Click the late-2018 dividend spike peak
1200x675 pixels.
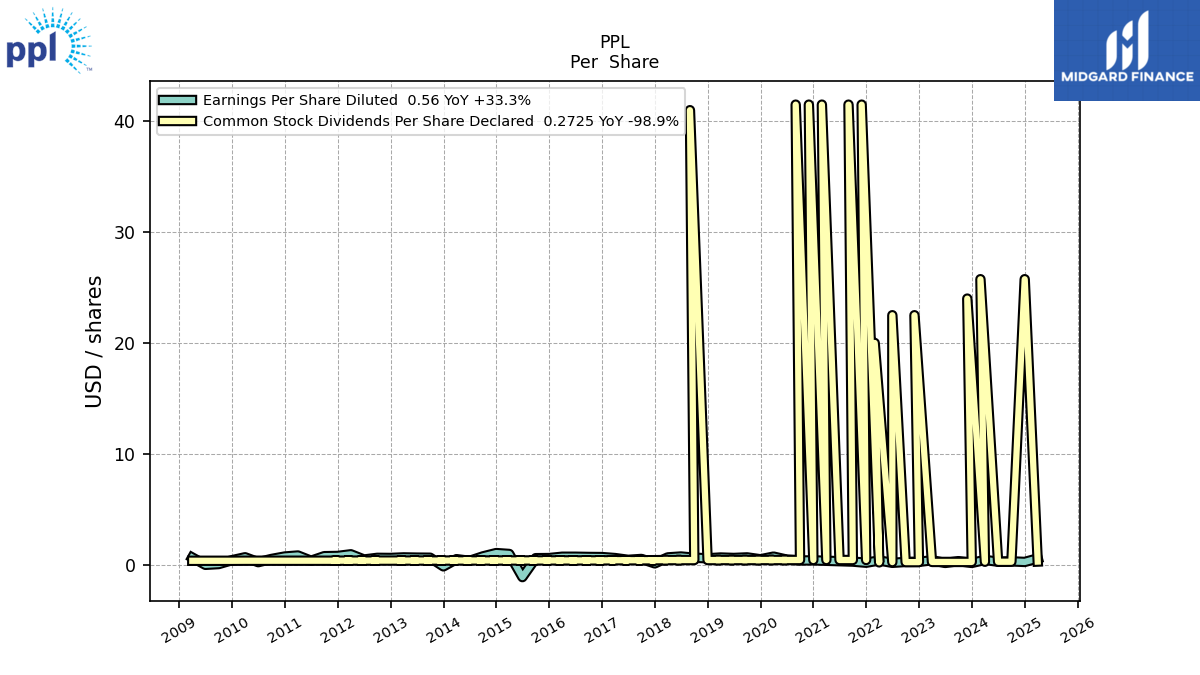[690, 108]
